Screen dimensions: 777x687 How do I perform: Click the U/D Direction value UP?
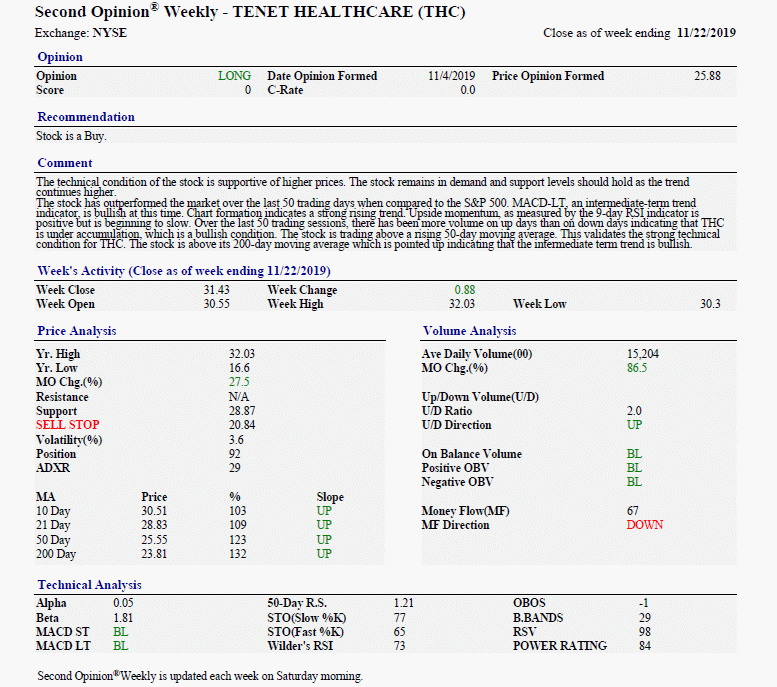click(634, 425)
